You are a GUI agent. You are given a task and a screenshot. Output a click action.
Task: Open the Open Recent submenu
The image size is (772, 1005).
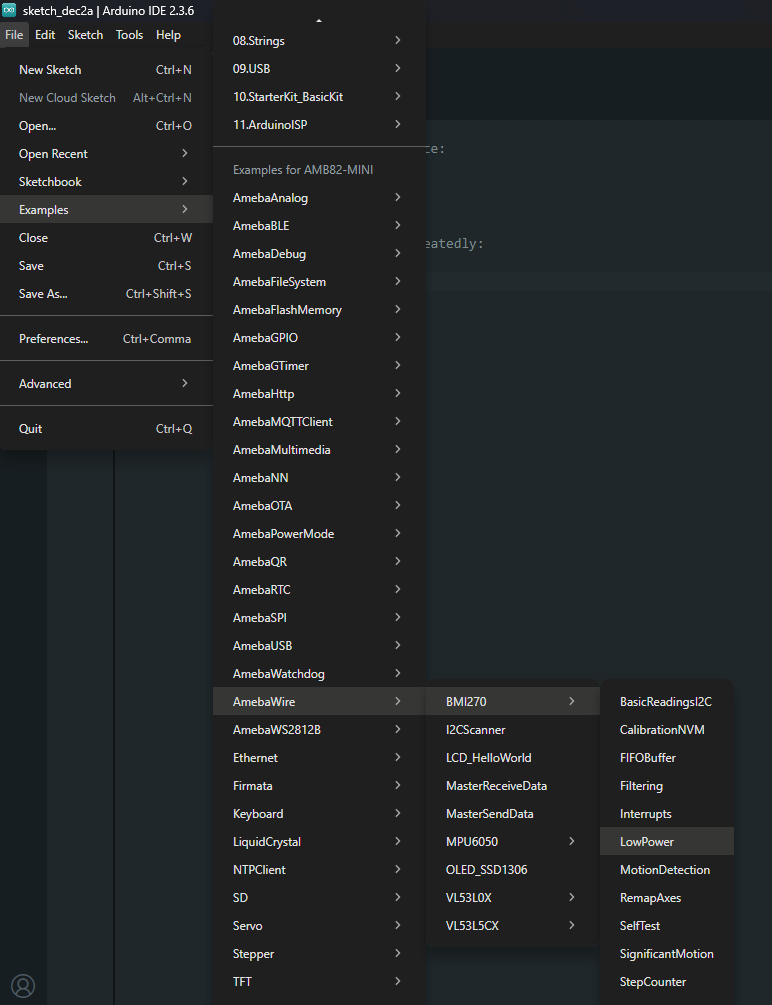point(105,154)
